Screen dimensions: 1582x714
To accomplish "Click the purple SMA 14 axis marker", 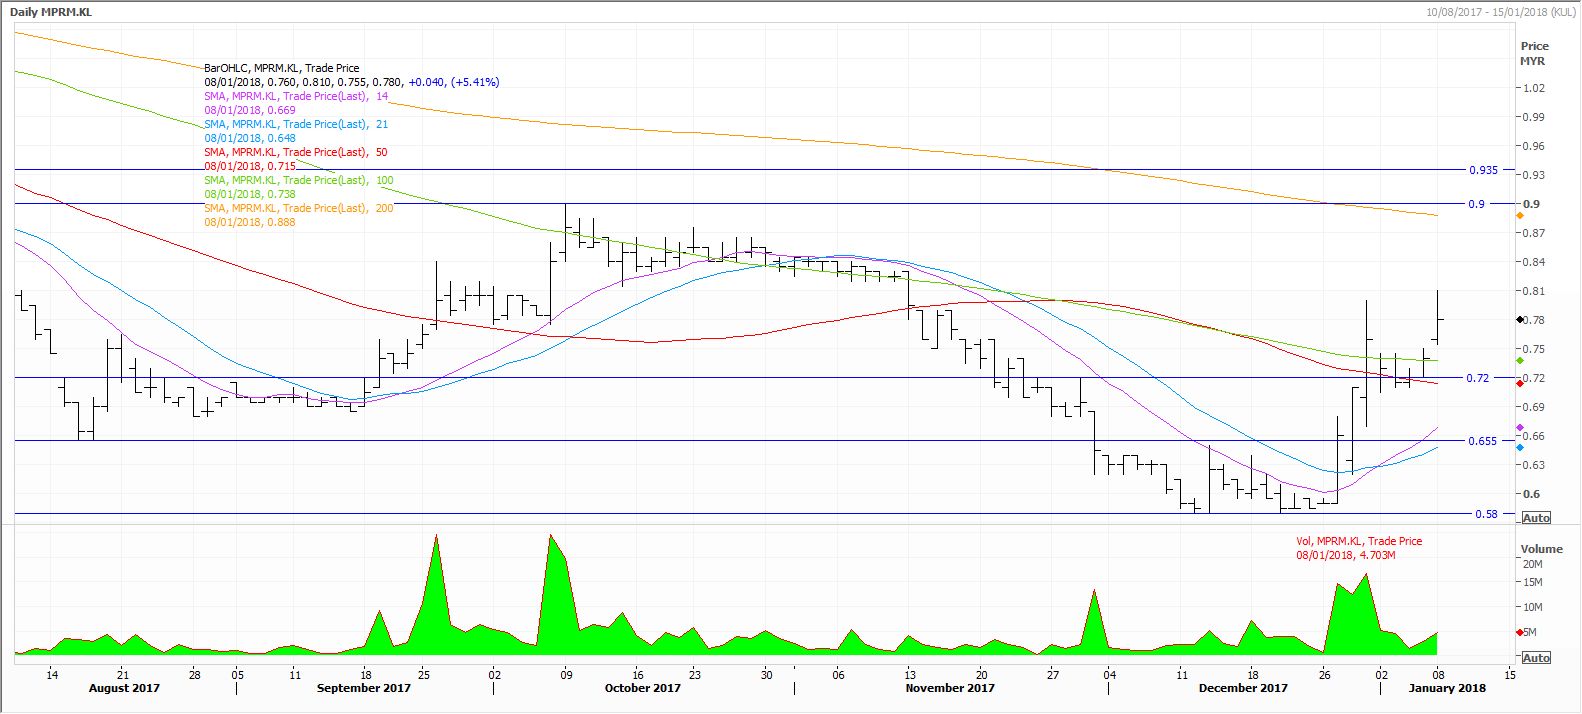I will coord(1520,428).
